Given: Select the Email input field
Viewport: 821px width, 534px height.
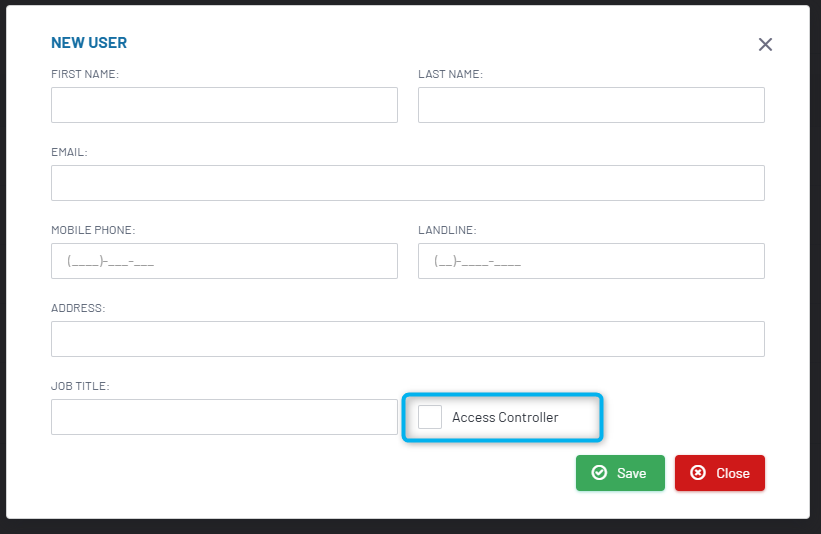Looking at the screenshot, I should [407, 183].
